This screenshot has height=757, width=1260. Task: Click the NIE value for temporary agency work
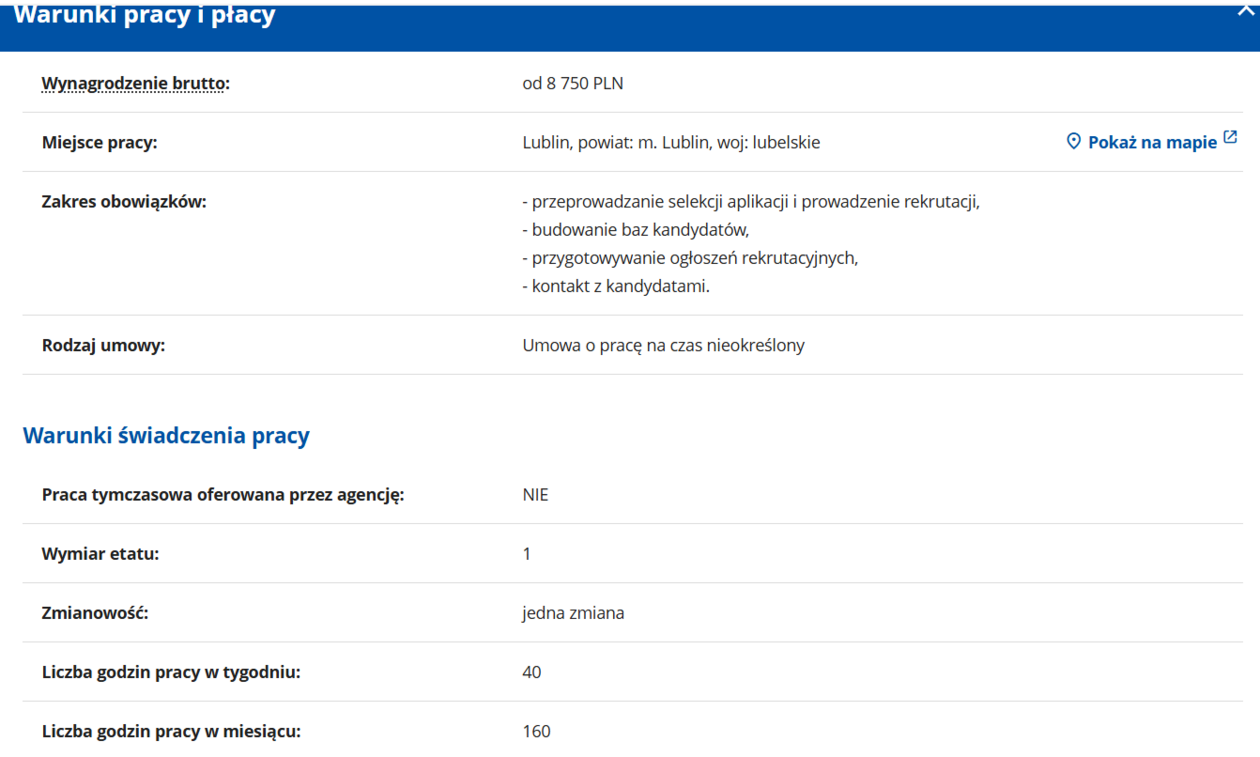click(x=535, y=494)
